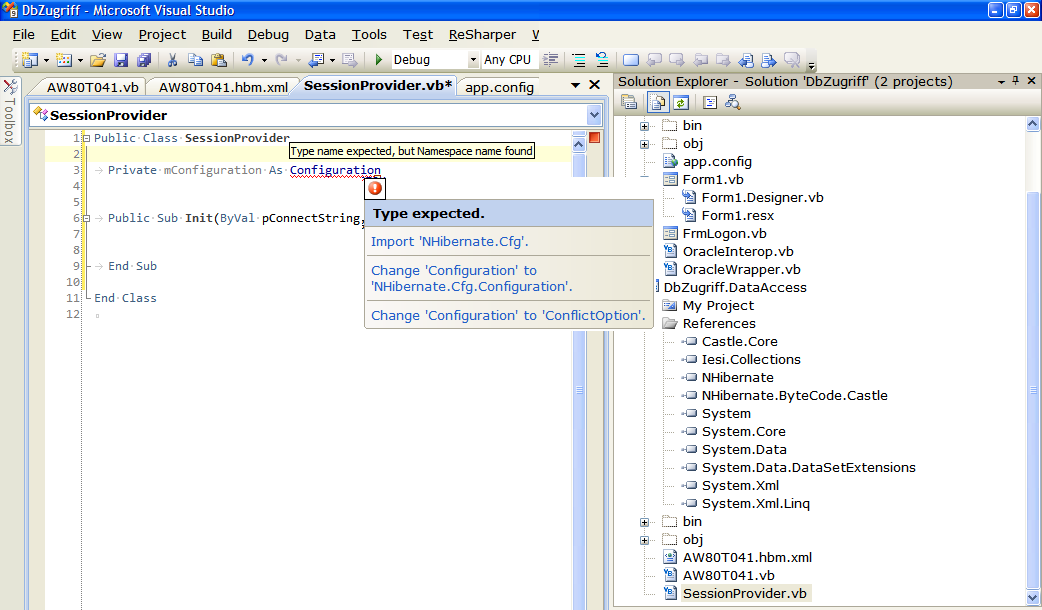Select OracleWrapper.vb in Solution Explorer
1042x610 pixels.
[742, 269]
